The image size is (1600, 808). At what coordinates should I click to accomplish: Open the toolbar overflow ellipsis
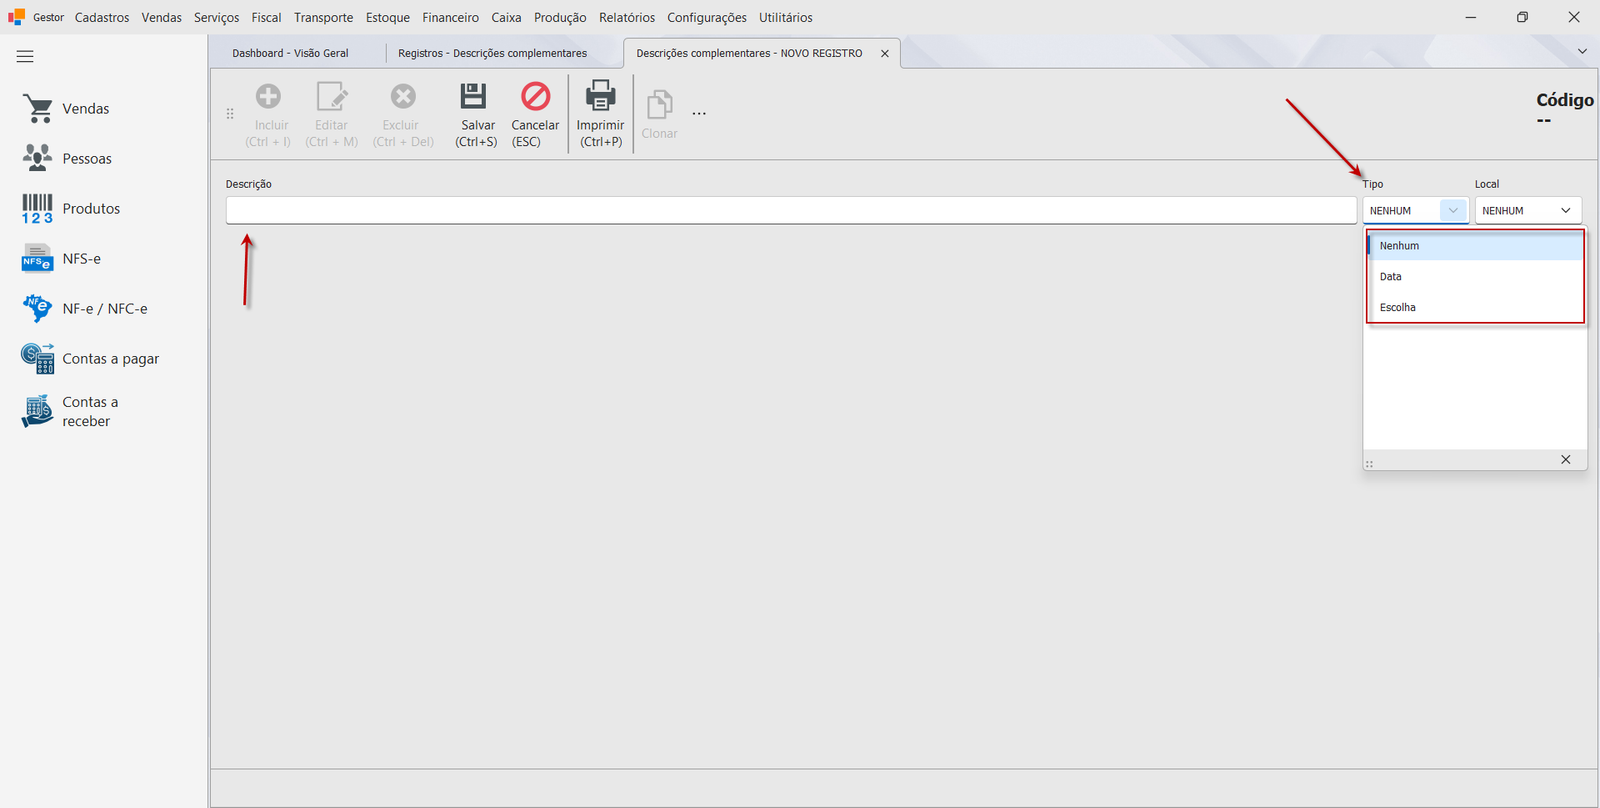pyautogui.click(x=699, y=113)
